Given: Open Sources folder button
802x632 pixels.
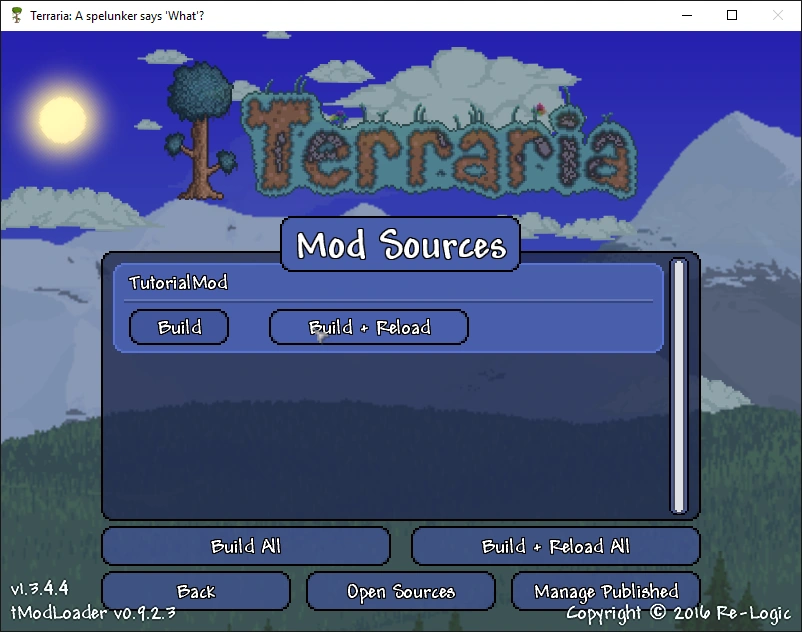Looking at the screenshot, I should pos(401,591).
